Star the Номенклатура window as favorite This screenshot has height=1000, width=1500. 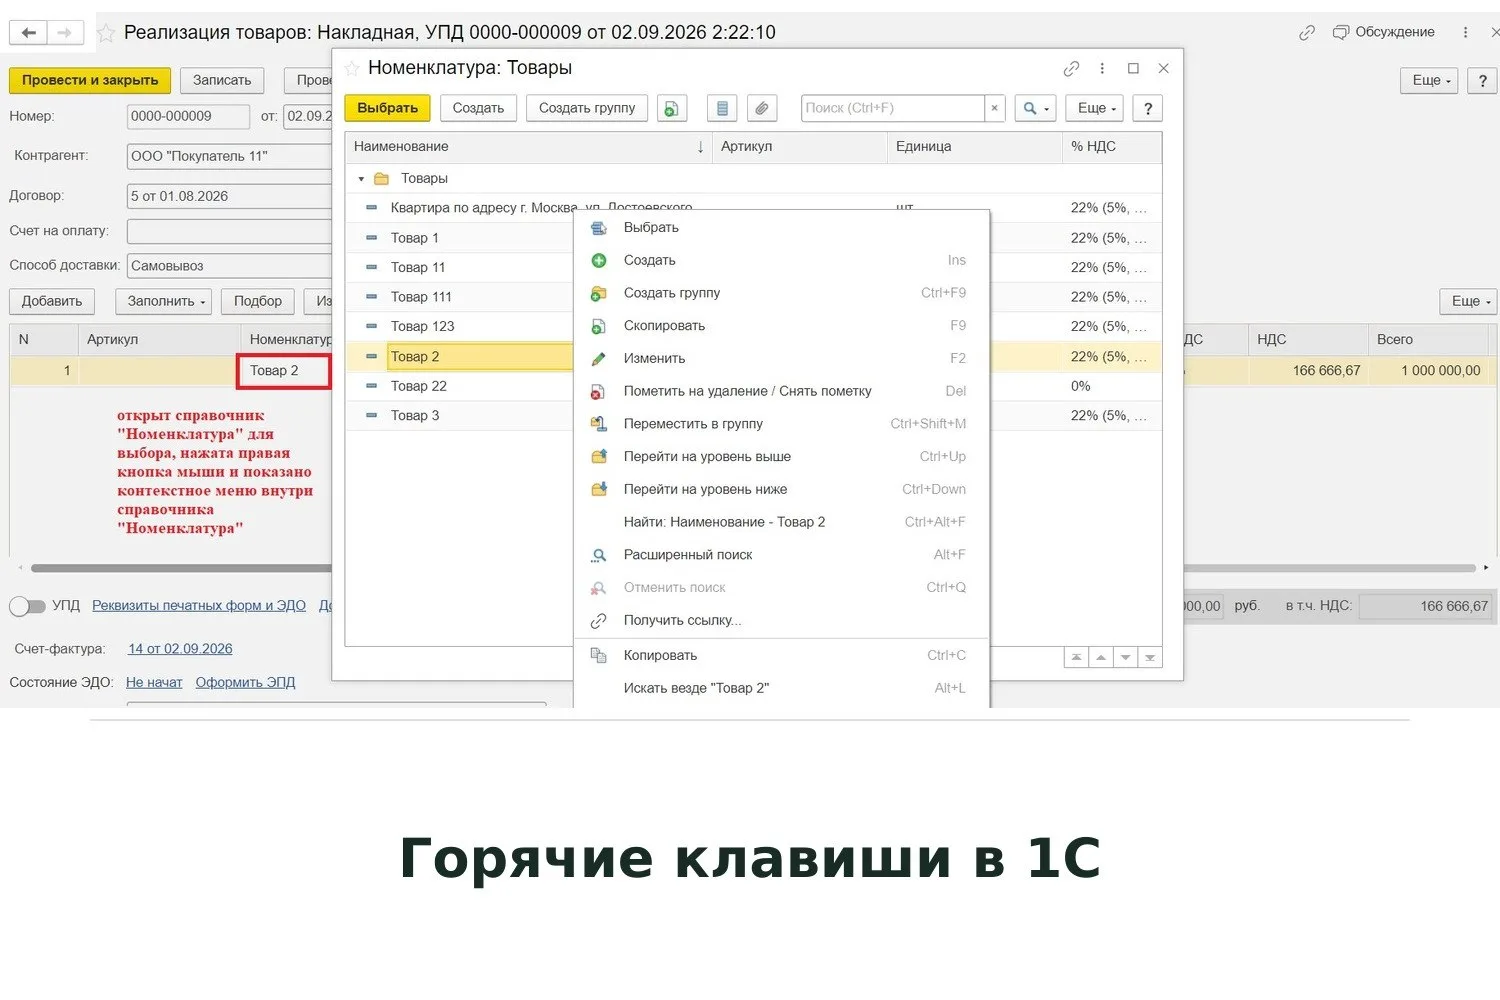352,68
